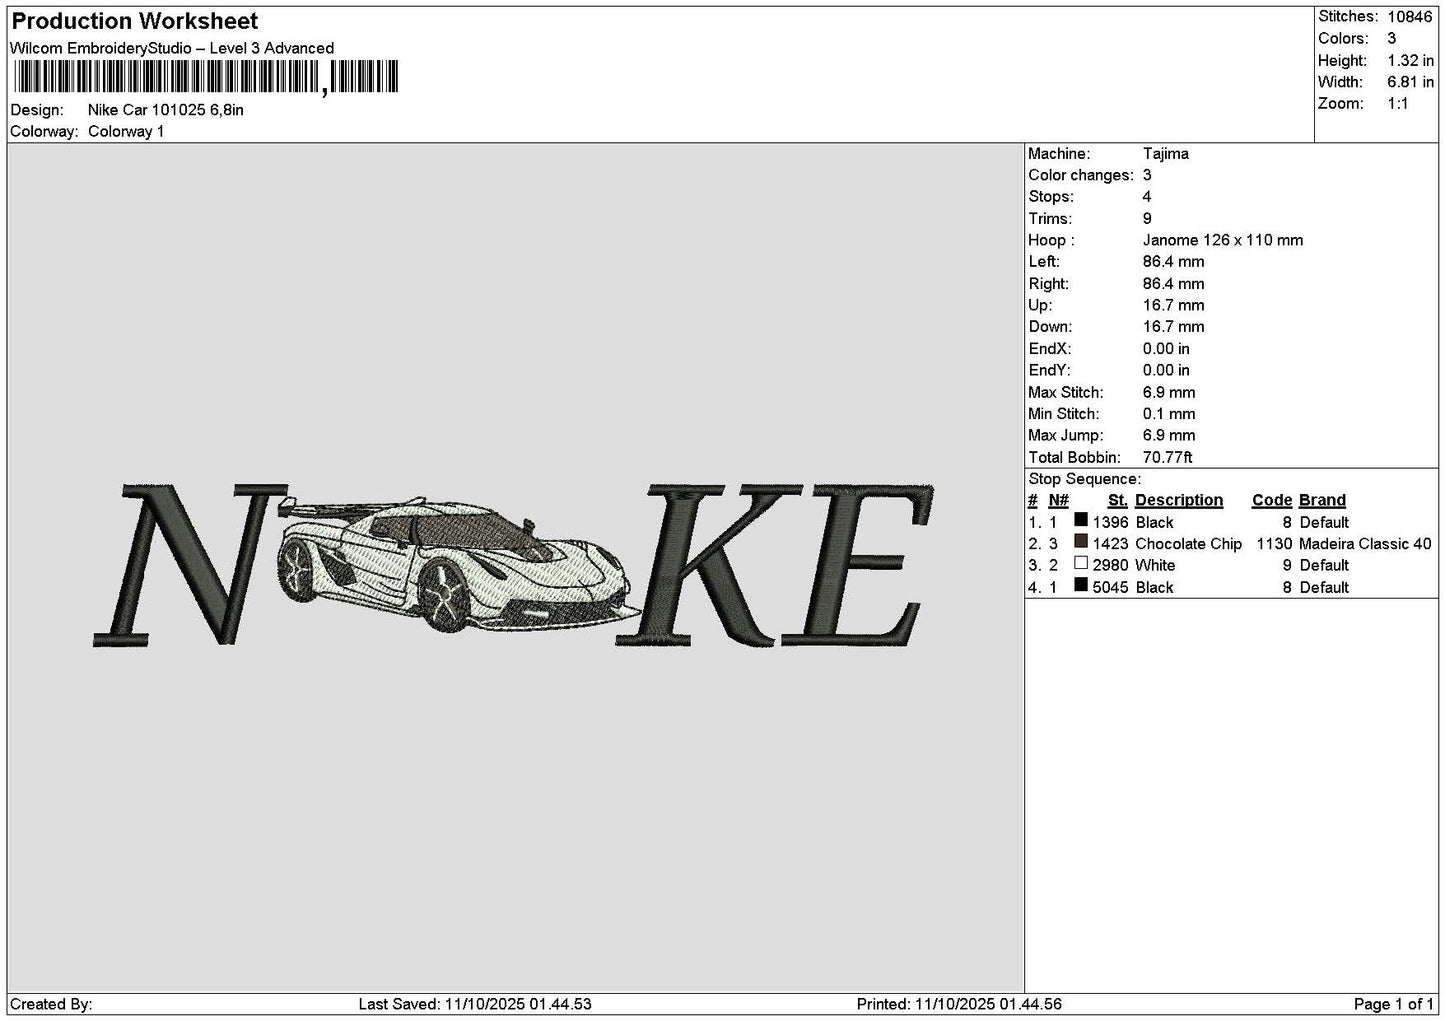Click thread number 1396 in stop sequence

point(1110,522)
